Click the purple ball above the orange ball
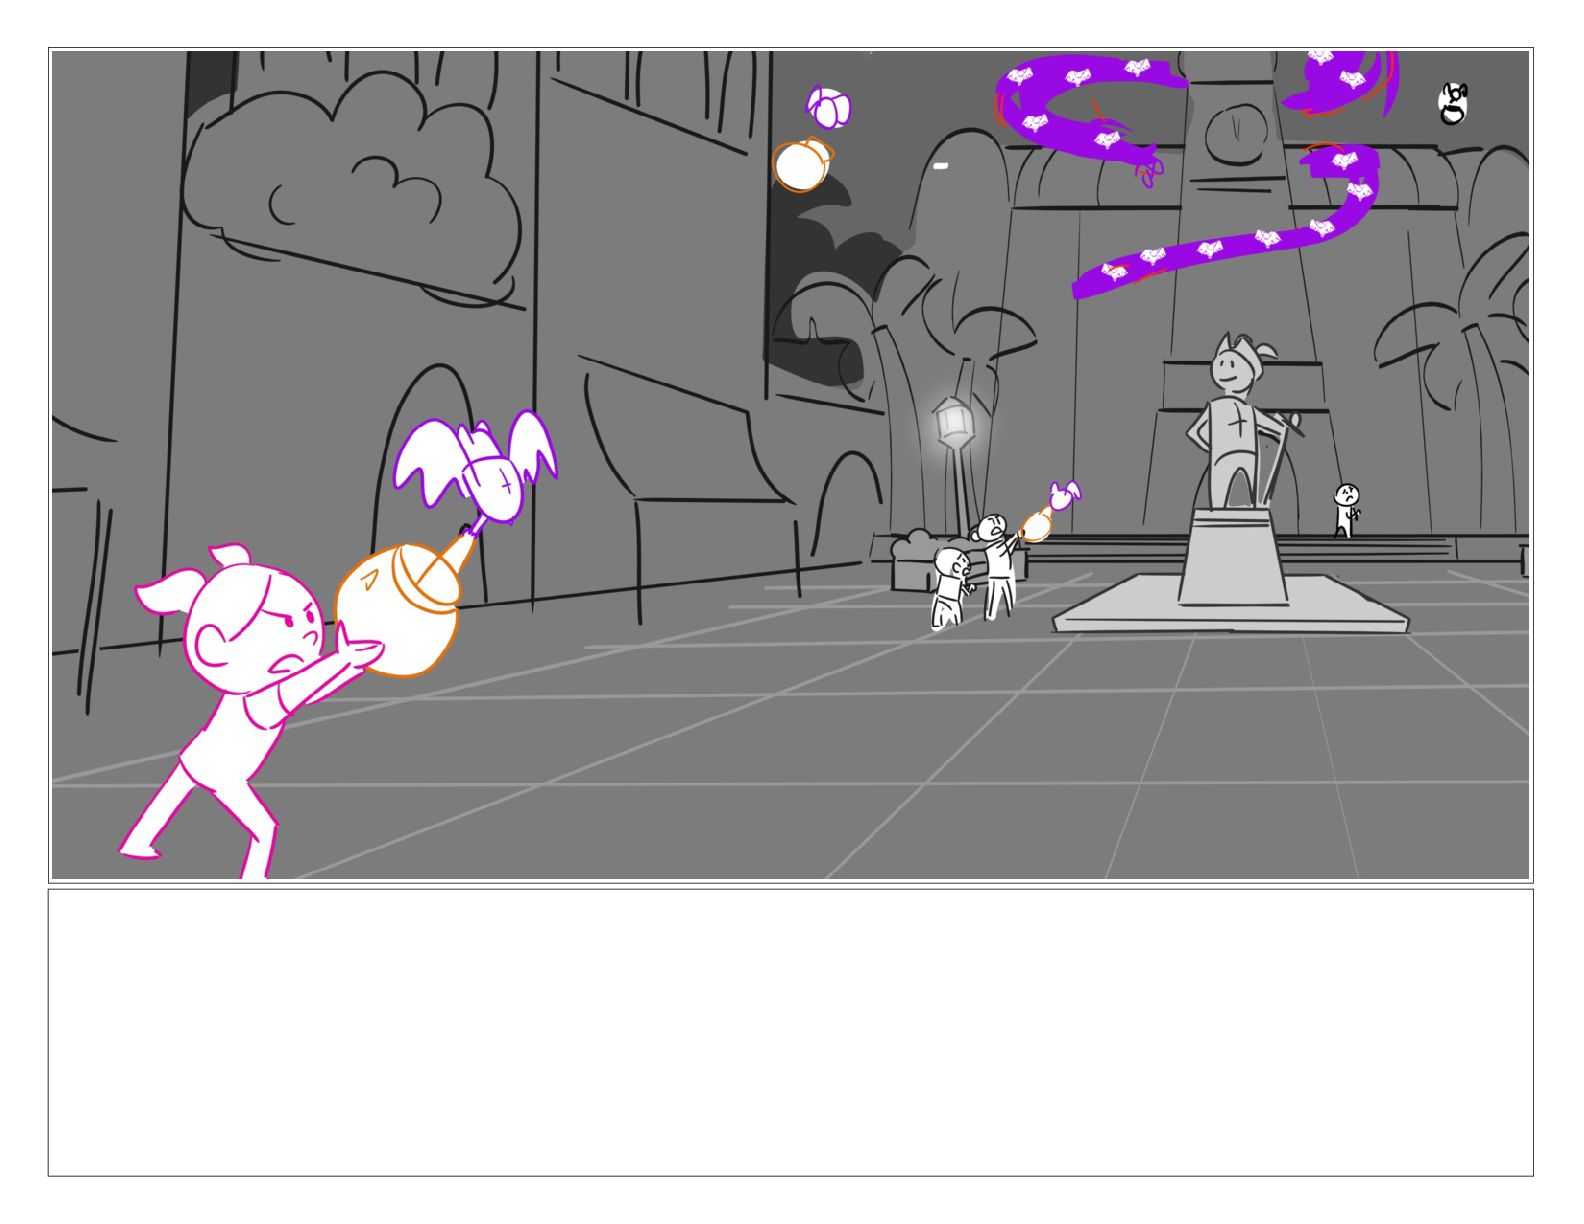 click(829, 107)
